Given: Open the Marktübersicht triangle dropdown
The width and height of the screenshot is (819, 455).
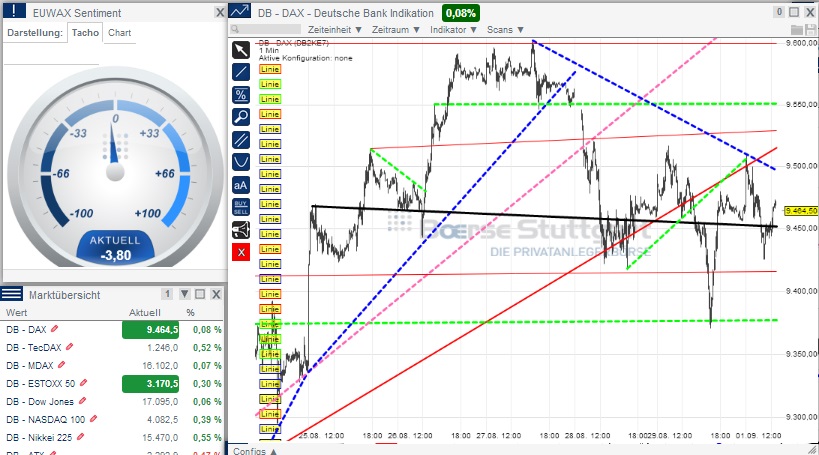Looking at the screenshot, I should click(184, 294).
